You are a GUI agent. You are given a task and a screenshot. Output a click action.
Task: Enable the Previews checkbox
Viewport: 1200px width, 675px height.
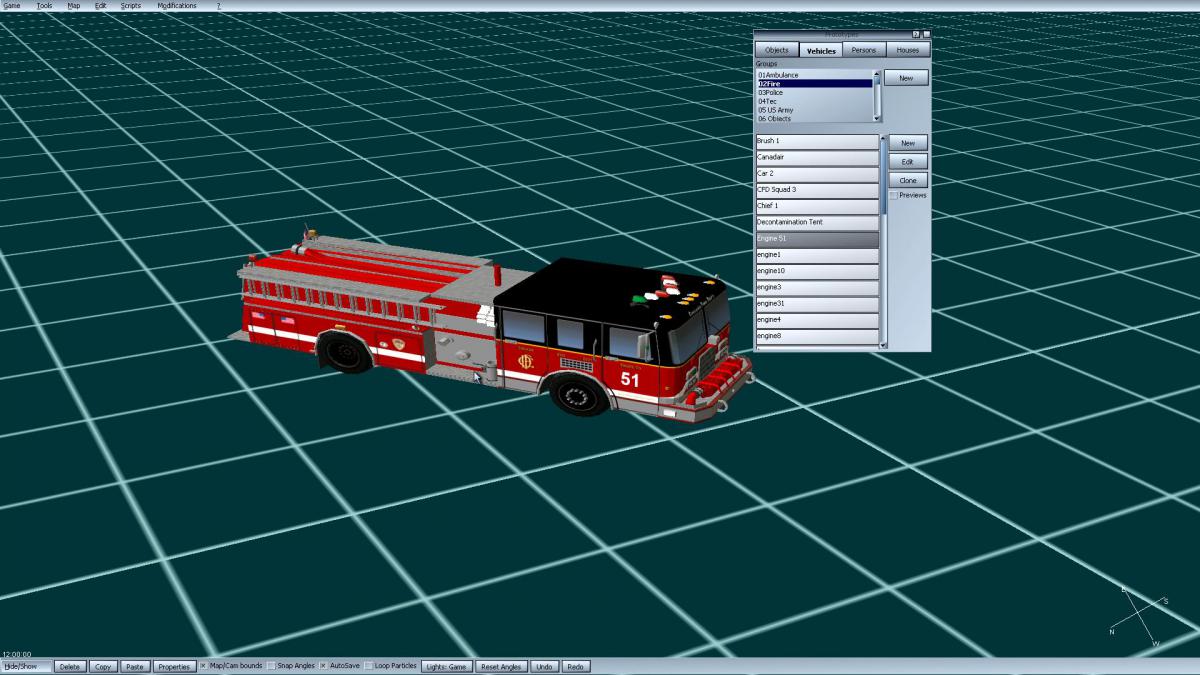pyautogui.click(x=893, y=196)
